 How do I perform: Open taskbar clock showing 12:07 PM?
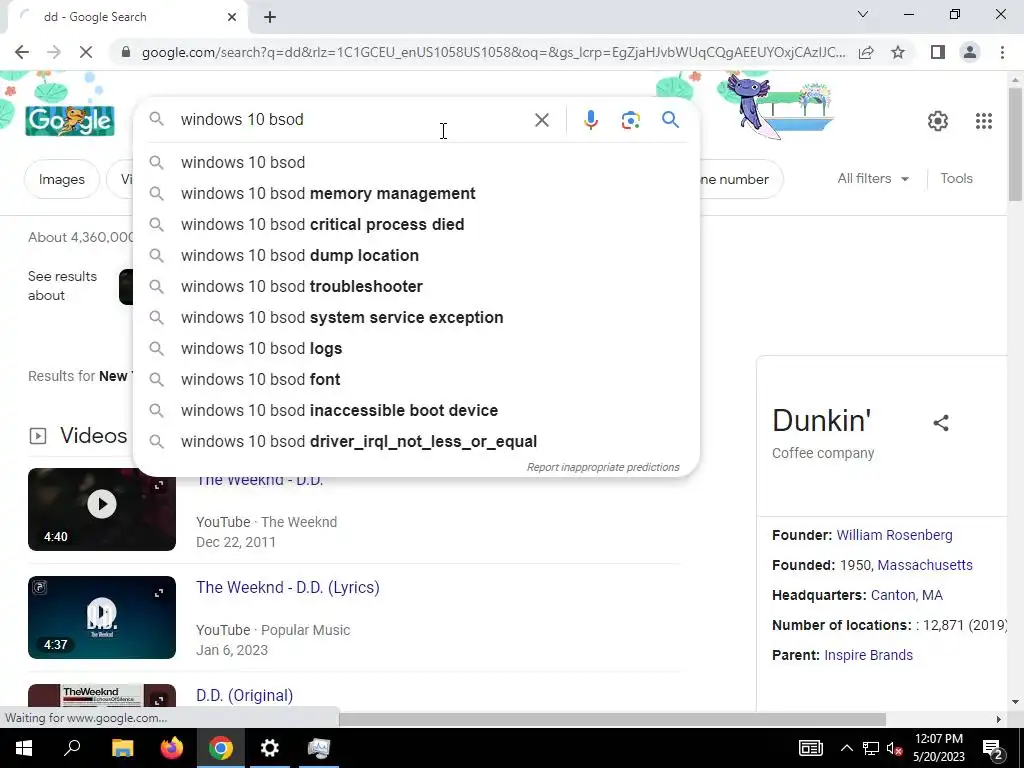(938, 748)
